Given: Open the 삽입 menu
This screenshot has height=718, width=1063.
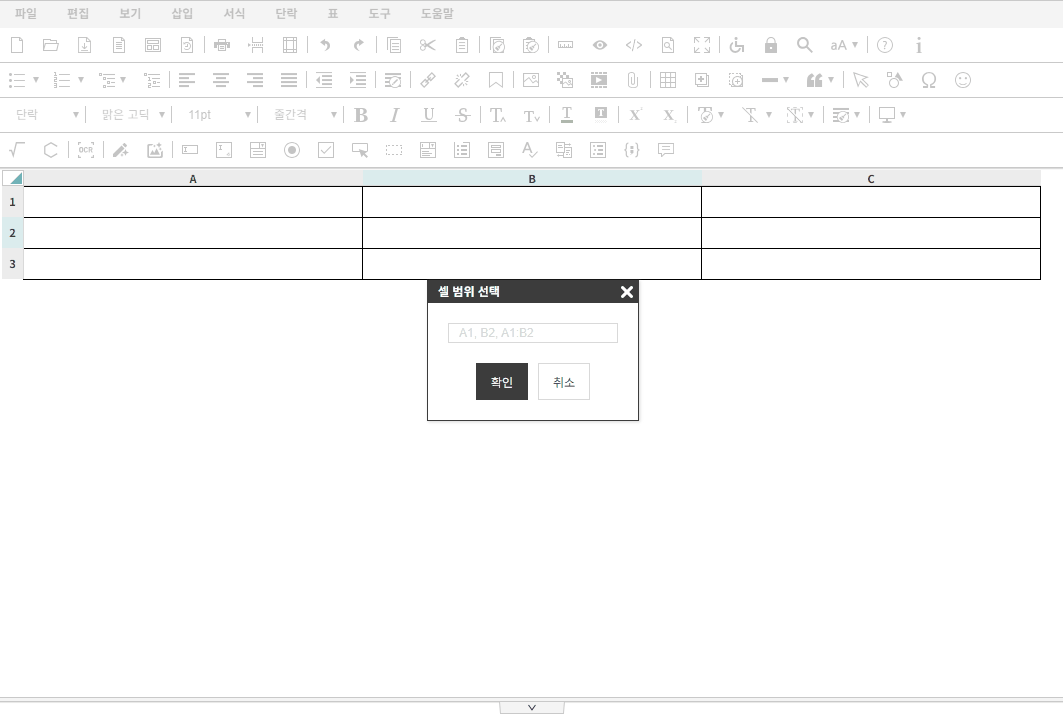Looking at the screenshot, I should click(182, 14).
